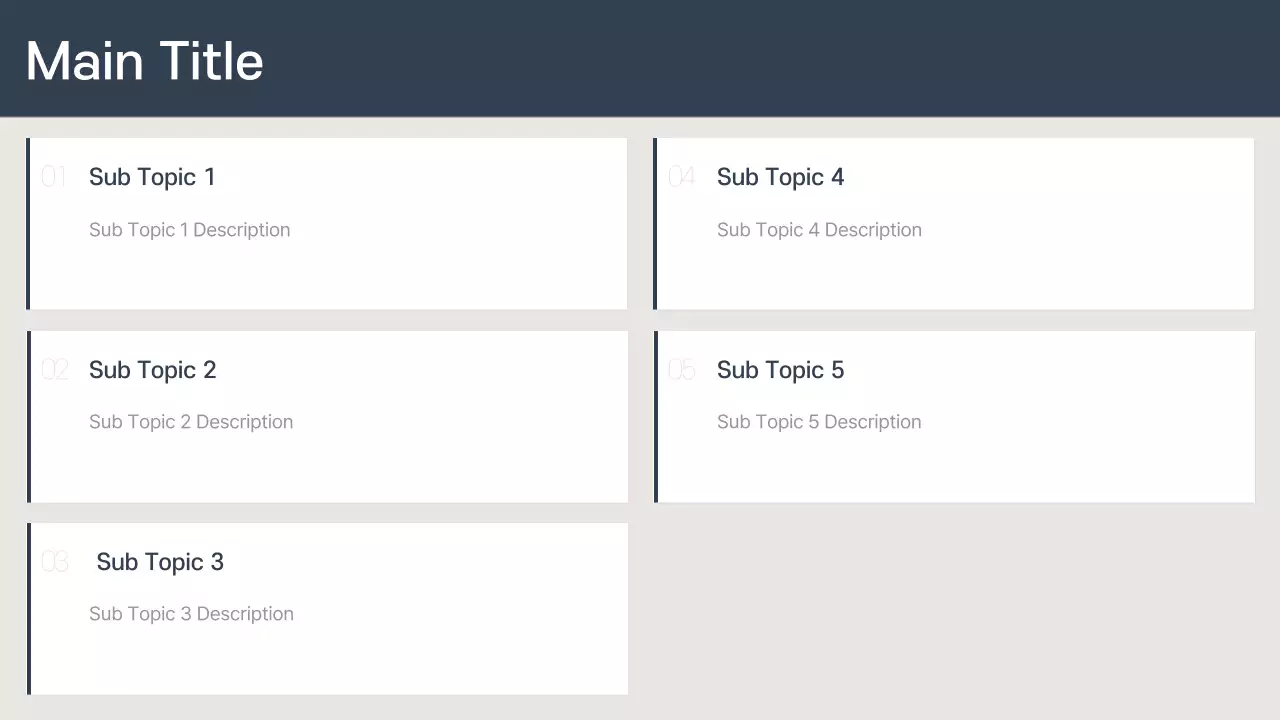Select the Sub Topic 2 heading
The height and width of the screenshot is (720, 1280).
[x=152, y=370]
